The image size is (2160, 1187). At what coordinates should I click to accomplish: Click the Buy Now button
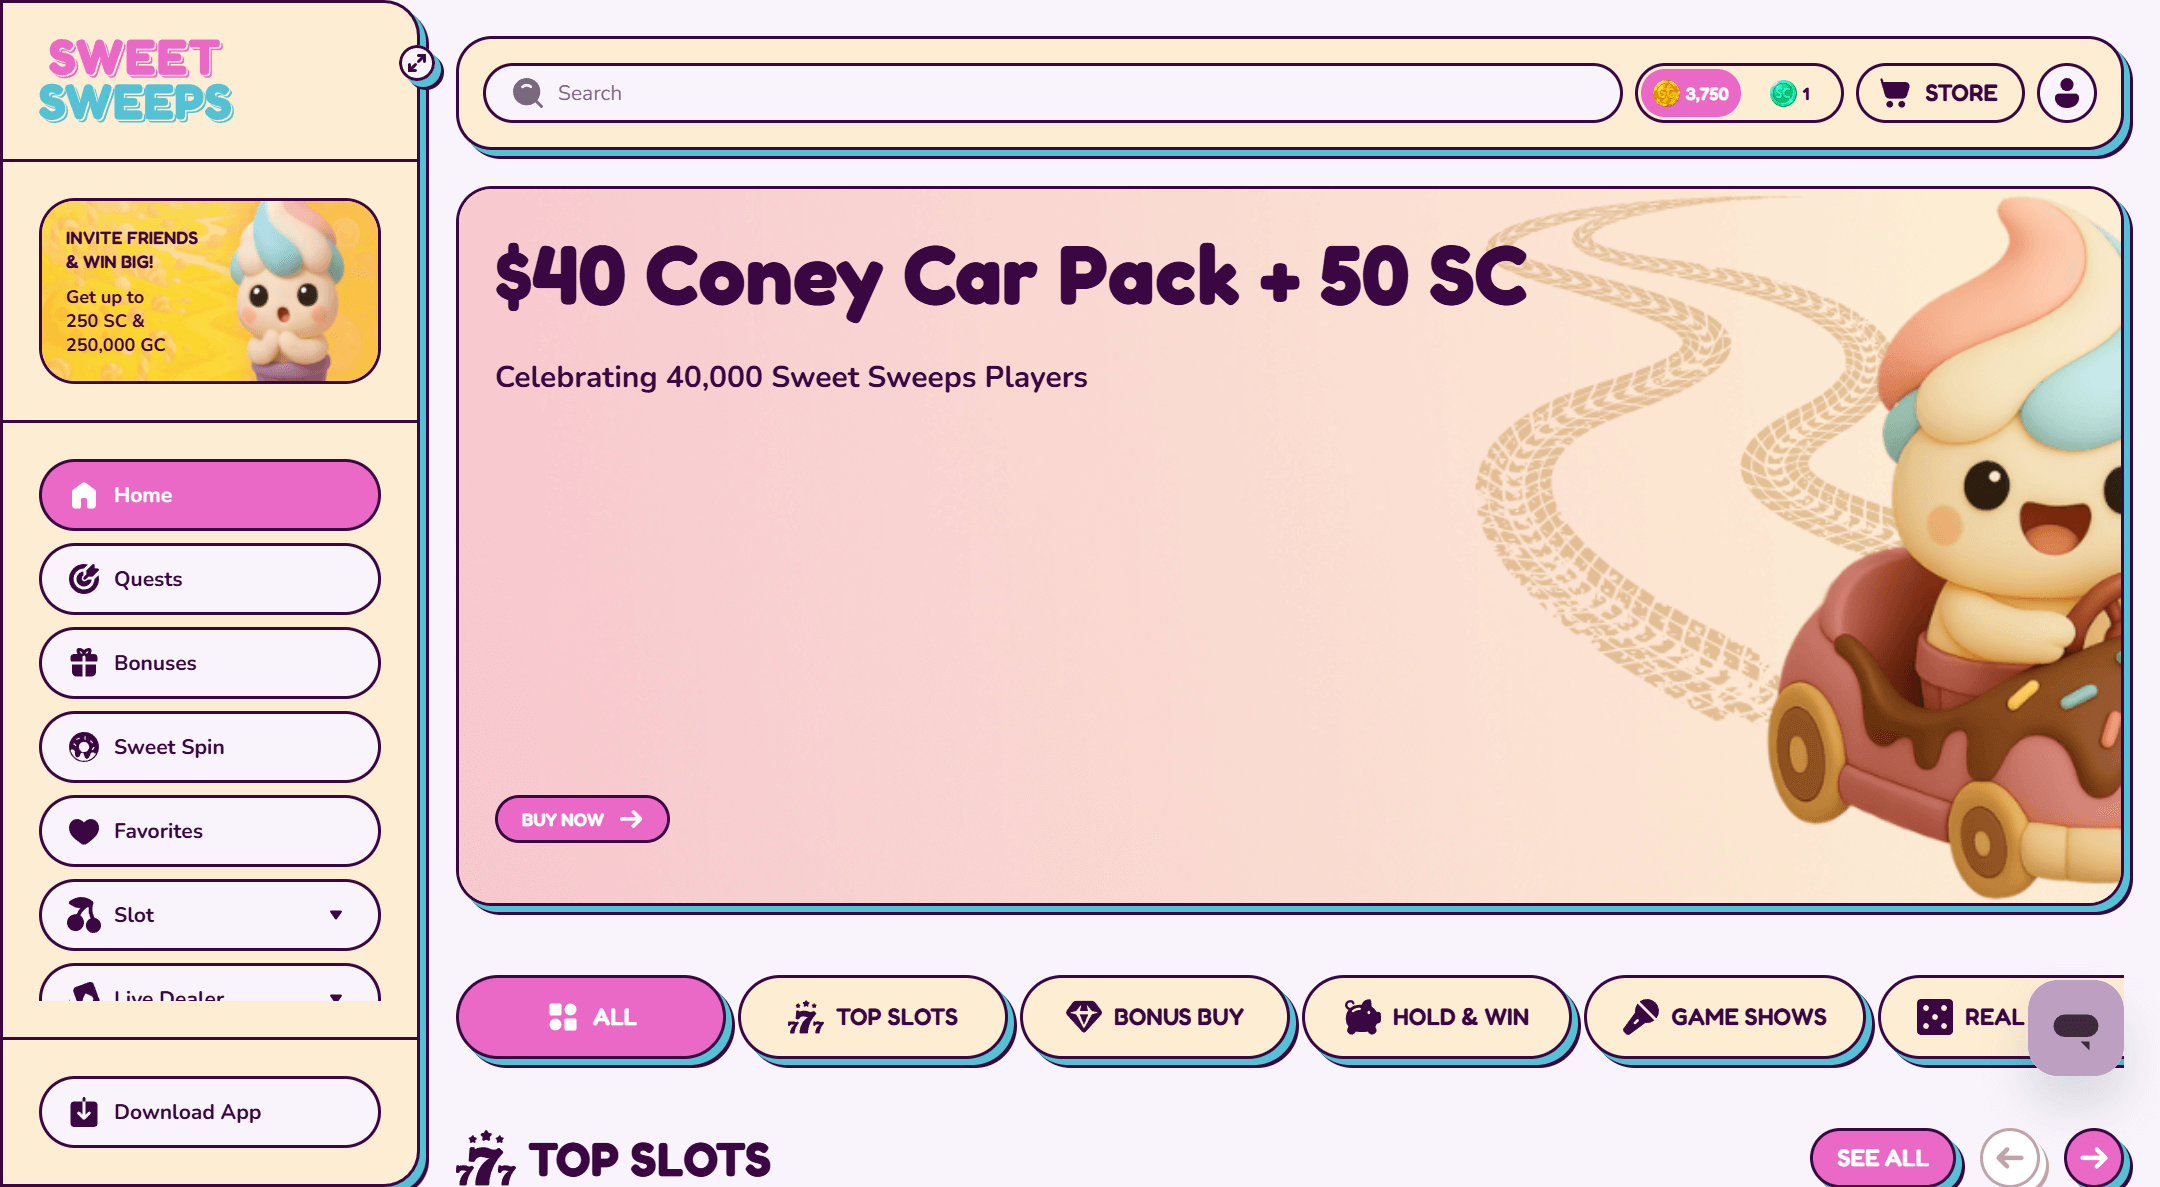(582, 819)
